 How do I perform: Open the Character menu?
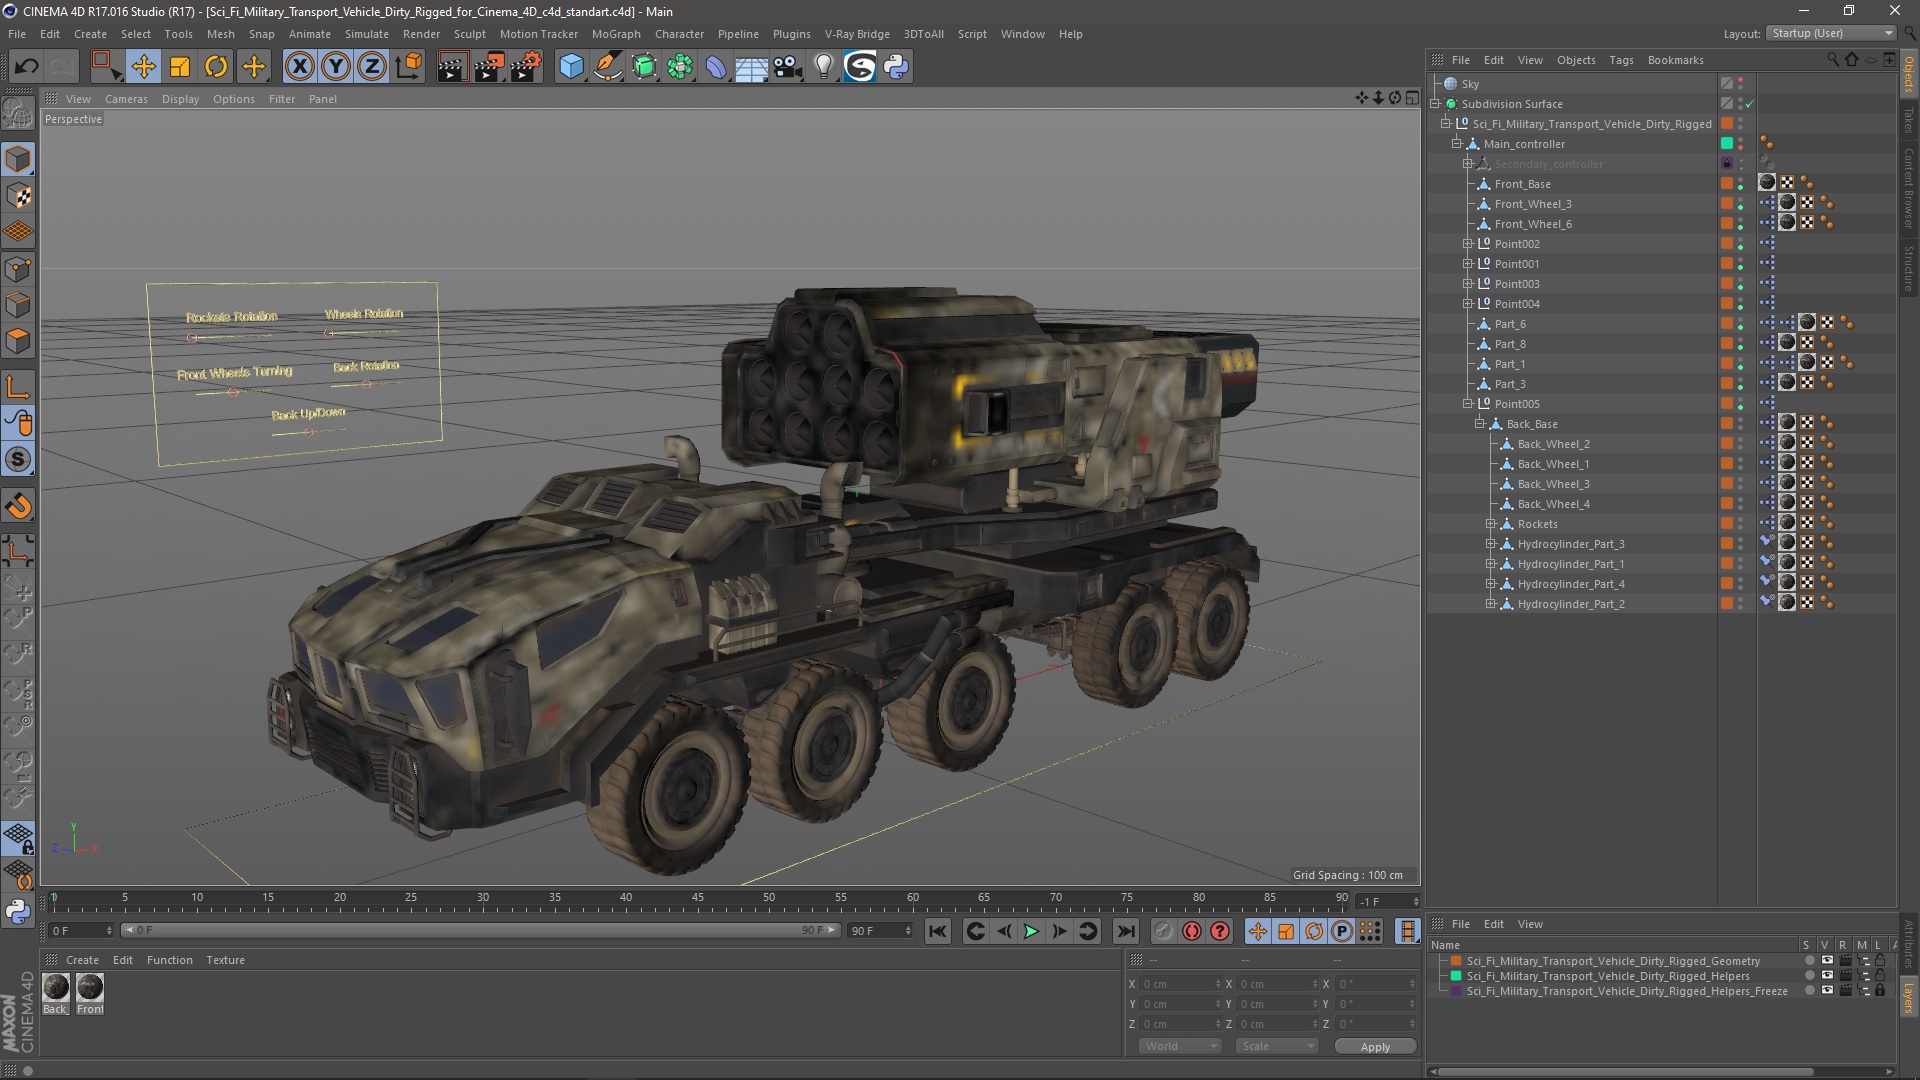(x=679, y=34)
